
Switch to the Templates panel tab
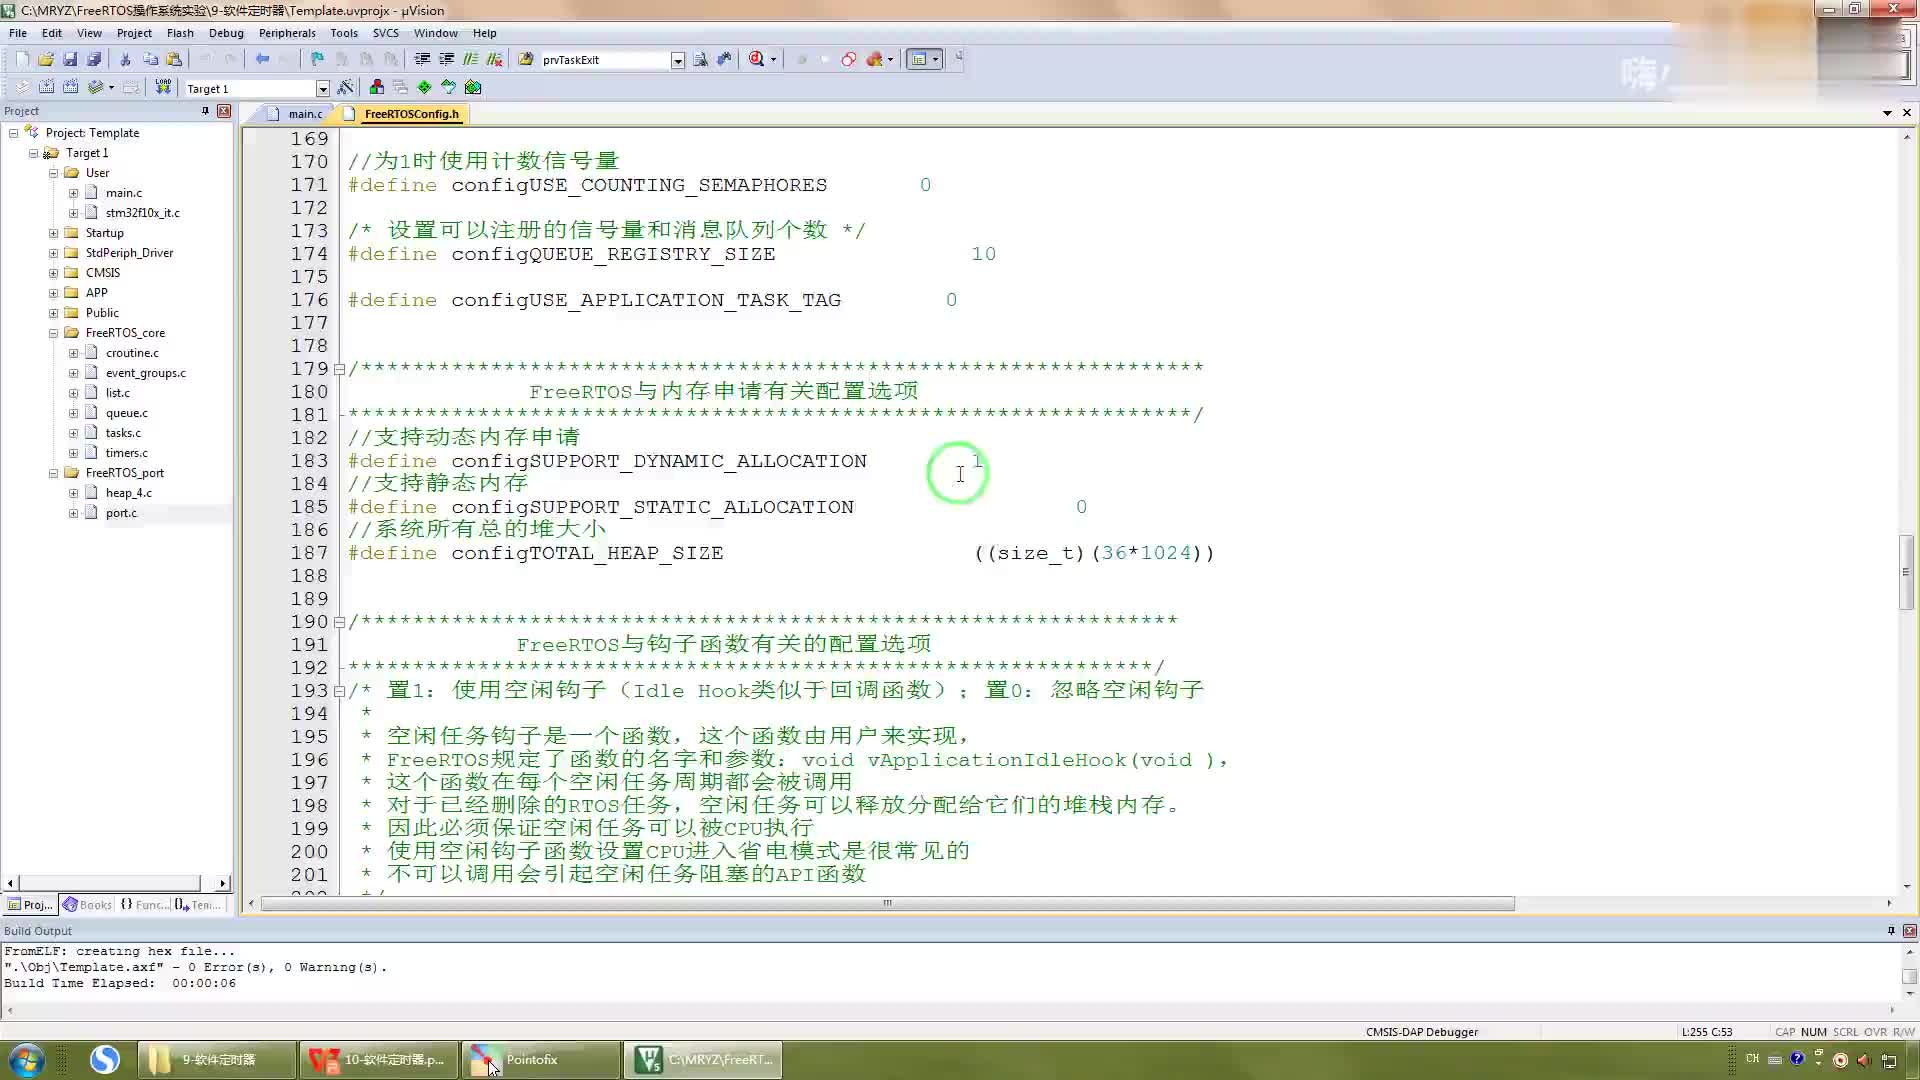tap(198, 904)
